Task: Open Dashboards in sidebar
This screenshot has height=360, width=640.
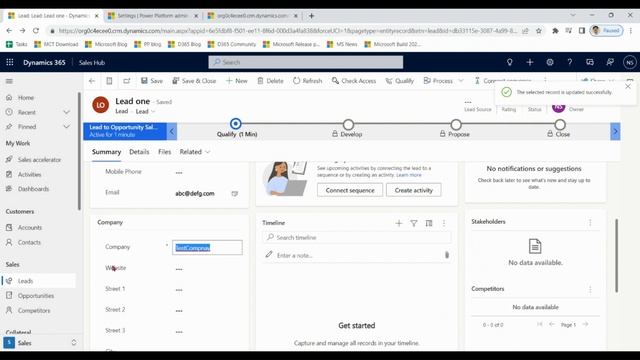Action: click(x=33, y=189)
